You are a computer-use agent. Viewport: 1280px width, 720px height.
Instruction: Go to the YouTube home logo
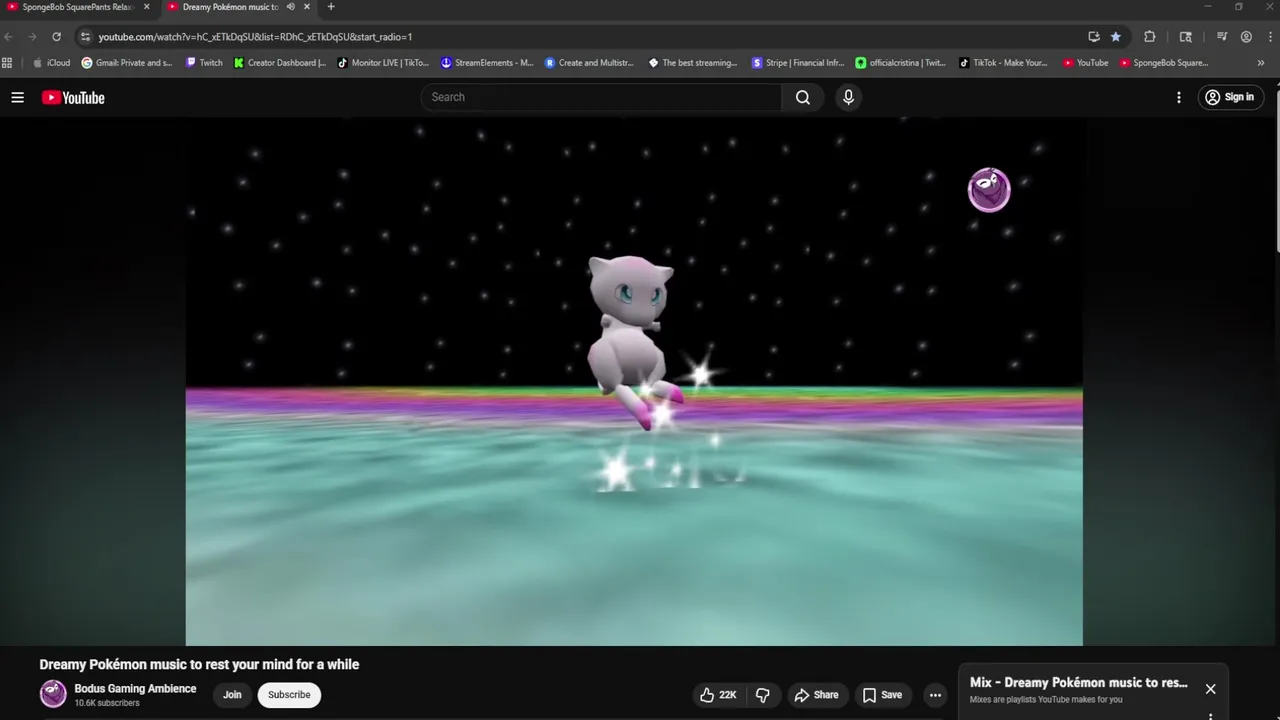73,97
